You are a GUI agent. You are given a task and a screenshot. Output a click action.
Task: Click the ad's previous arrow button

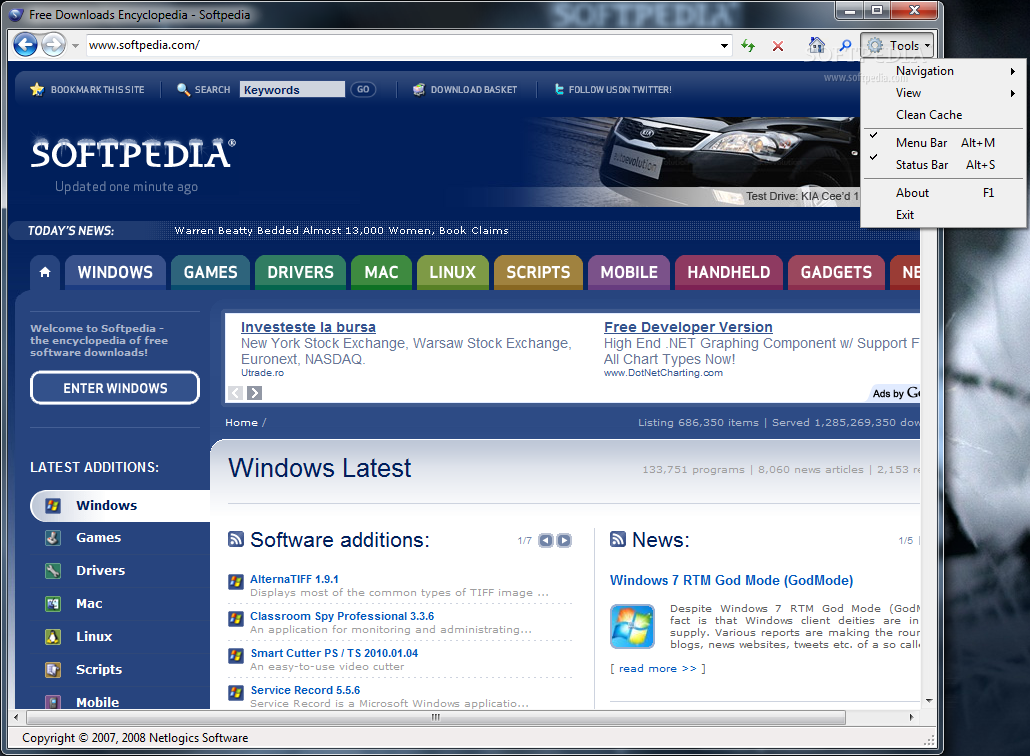pos(235,393)
